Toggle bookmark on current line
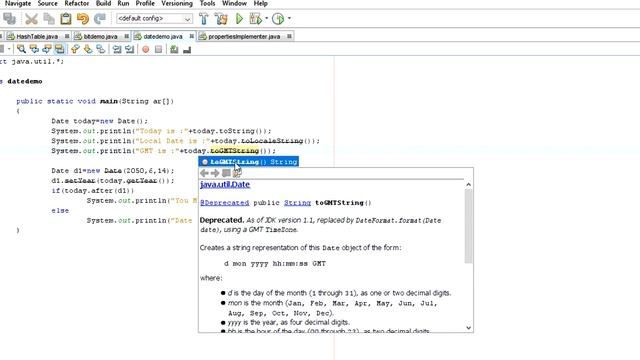This screenshot has height=360, width=640. [x=100, y=49]
